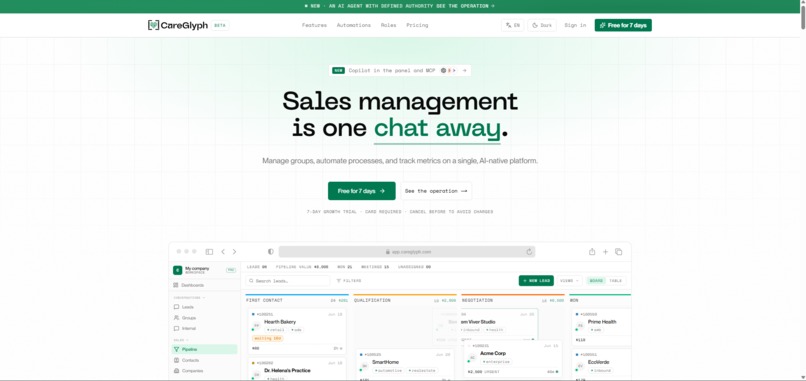Screen dimensions: 806x381
Task: Click the waiting tag on Hearth Bakery
Action: point(267,338)
